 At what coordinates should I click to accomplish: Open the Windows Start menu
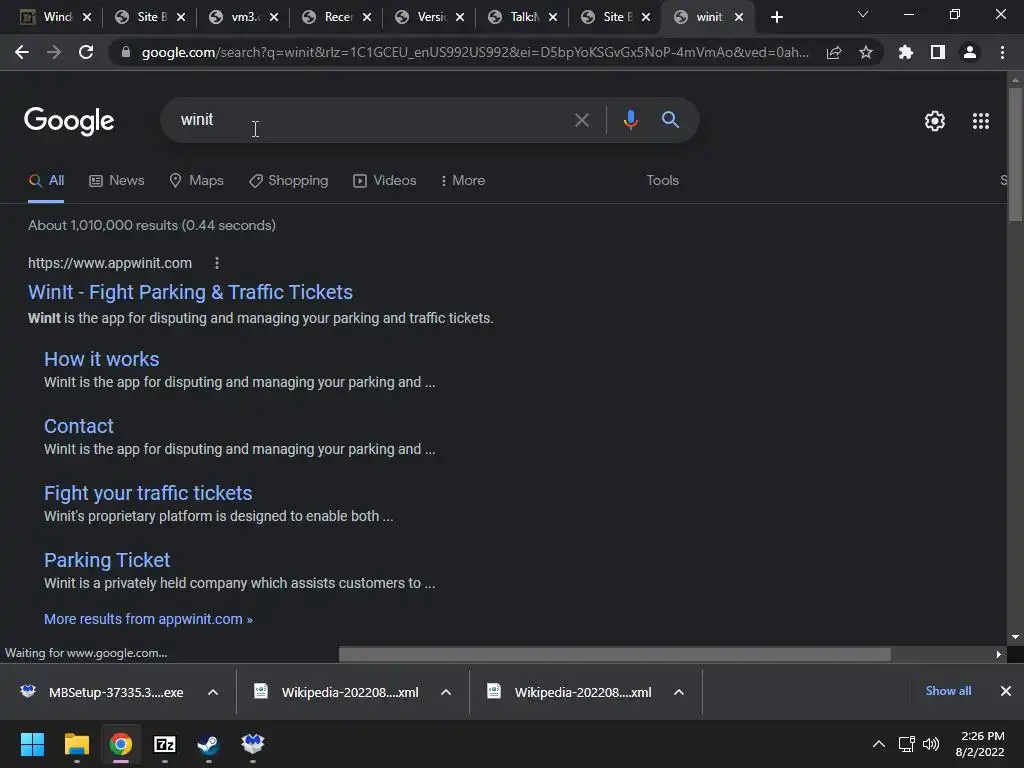point(32,744)
